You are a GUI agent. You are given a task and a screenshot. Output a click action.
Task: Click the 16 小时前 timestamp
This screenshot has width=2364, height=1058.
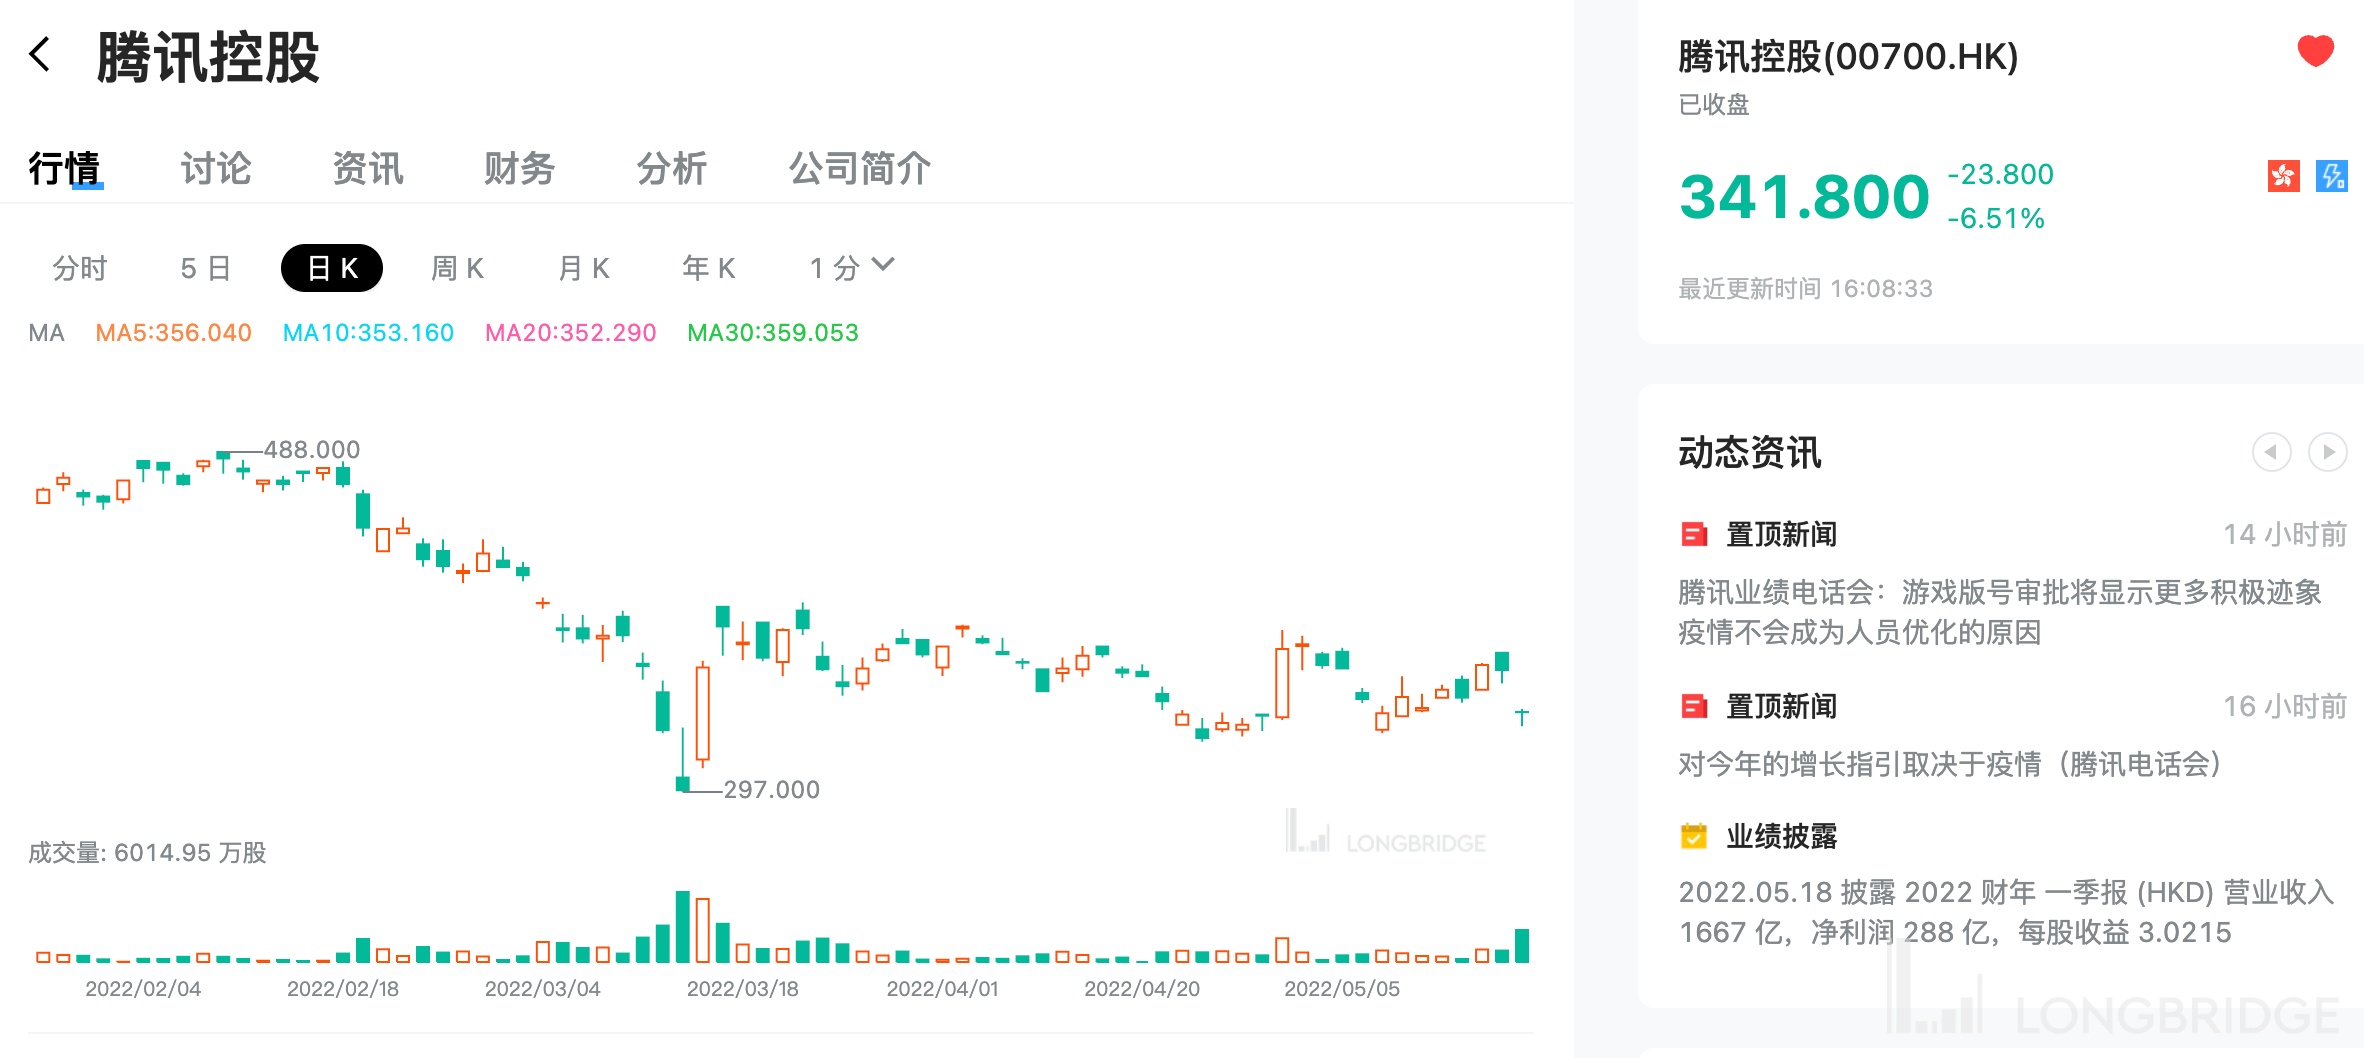point(2285,707)
